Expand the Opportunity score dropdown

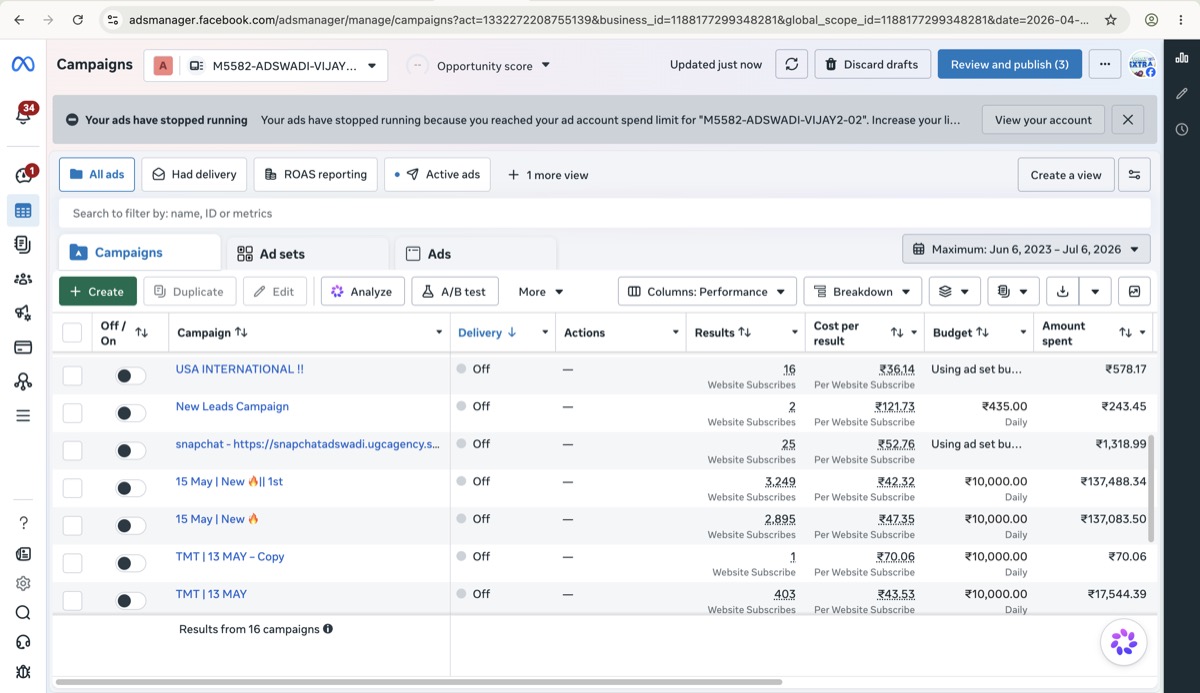click(x=494, y=65)
